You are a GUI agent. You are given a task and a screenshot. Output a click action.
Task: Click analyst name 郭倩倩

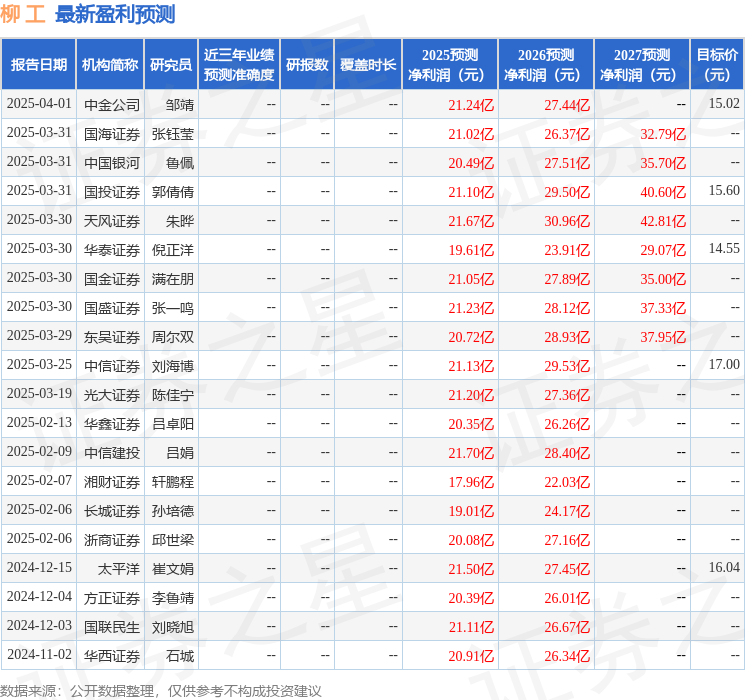coord(173,192)
